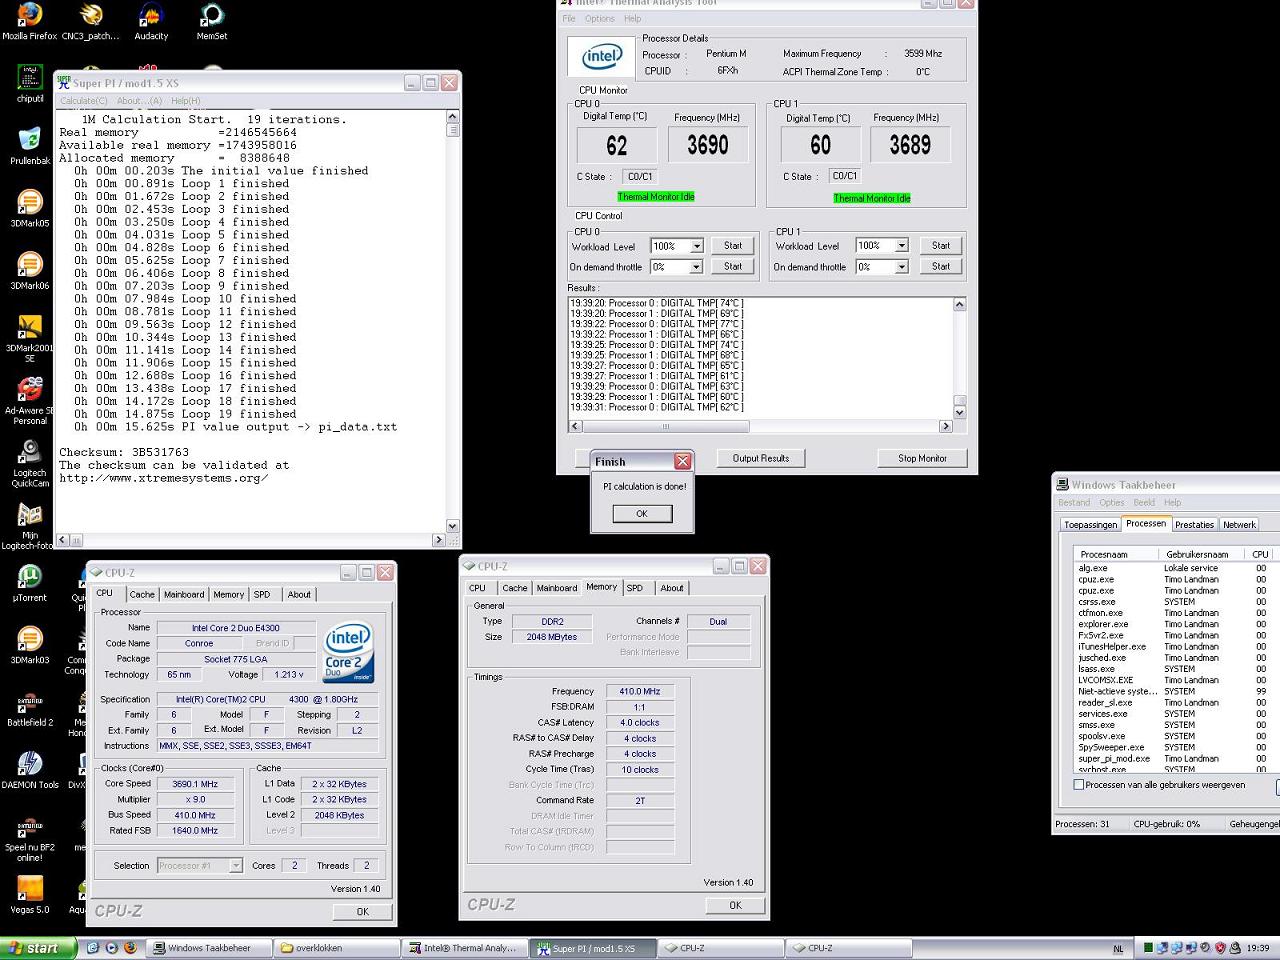Open 3DMark2001 SE desktop icon
1280x960 pixels.
tap(30, 338)
